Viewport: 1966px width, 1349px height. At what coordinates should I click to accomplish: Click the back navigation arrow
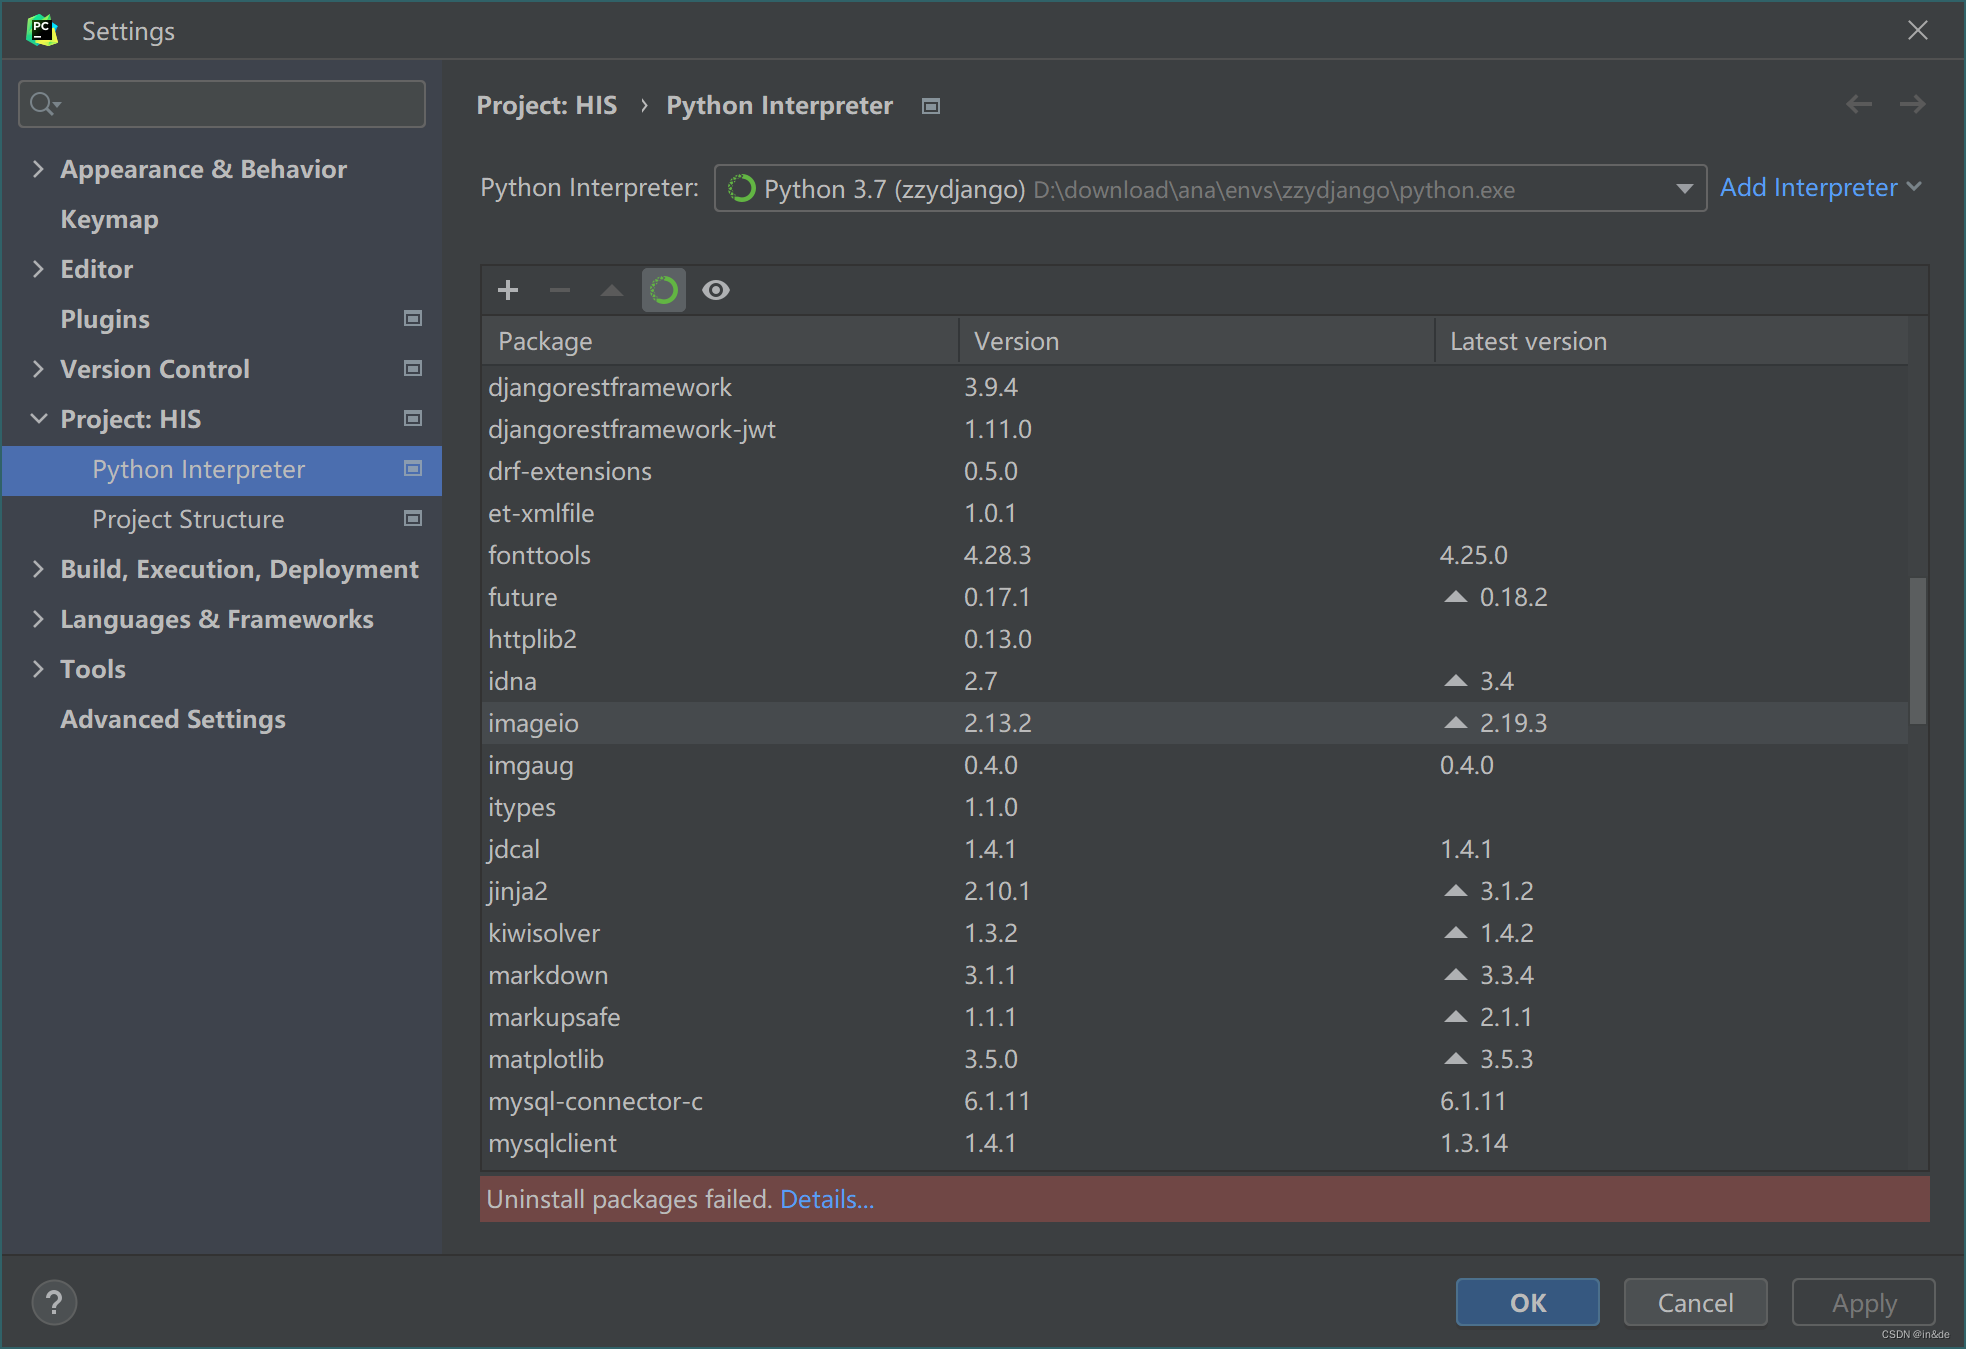tap(1859, 104)
